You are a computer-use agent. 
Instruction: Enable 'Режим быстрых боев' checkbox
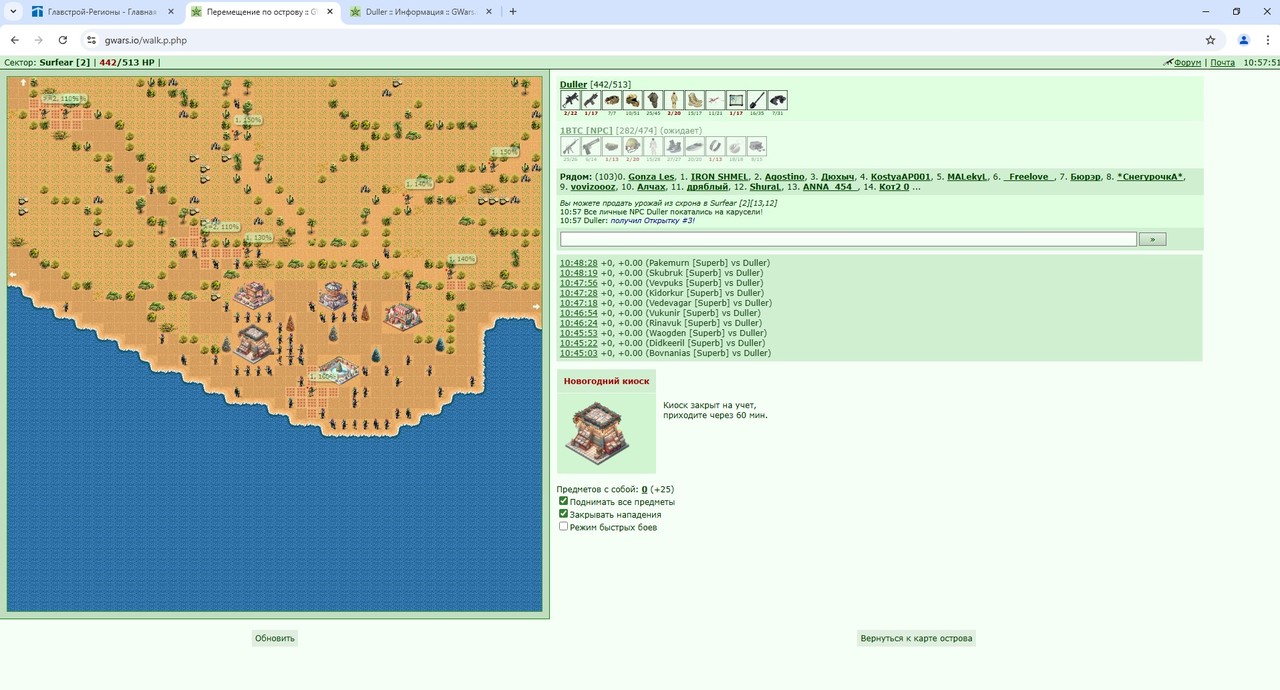pyautogui.click(x=563, y=526)
